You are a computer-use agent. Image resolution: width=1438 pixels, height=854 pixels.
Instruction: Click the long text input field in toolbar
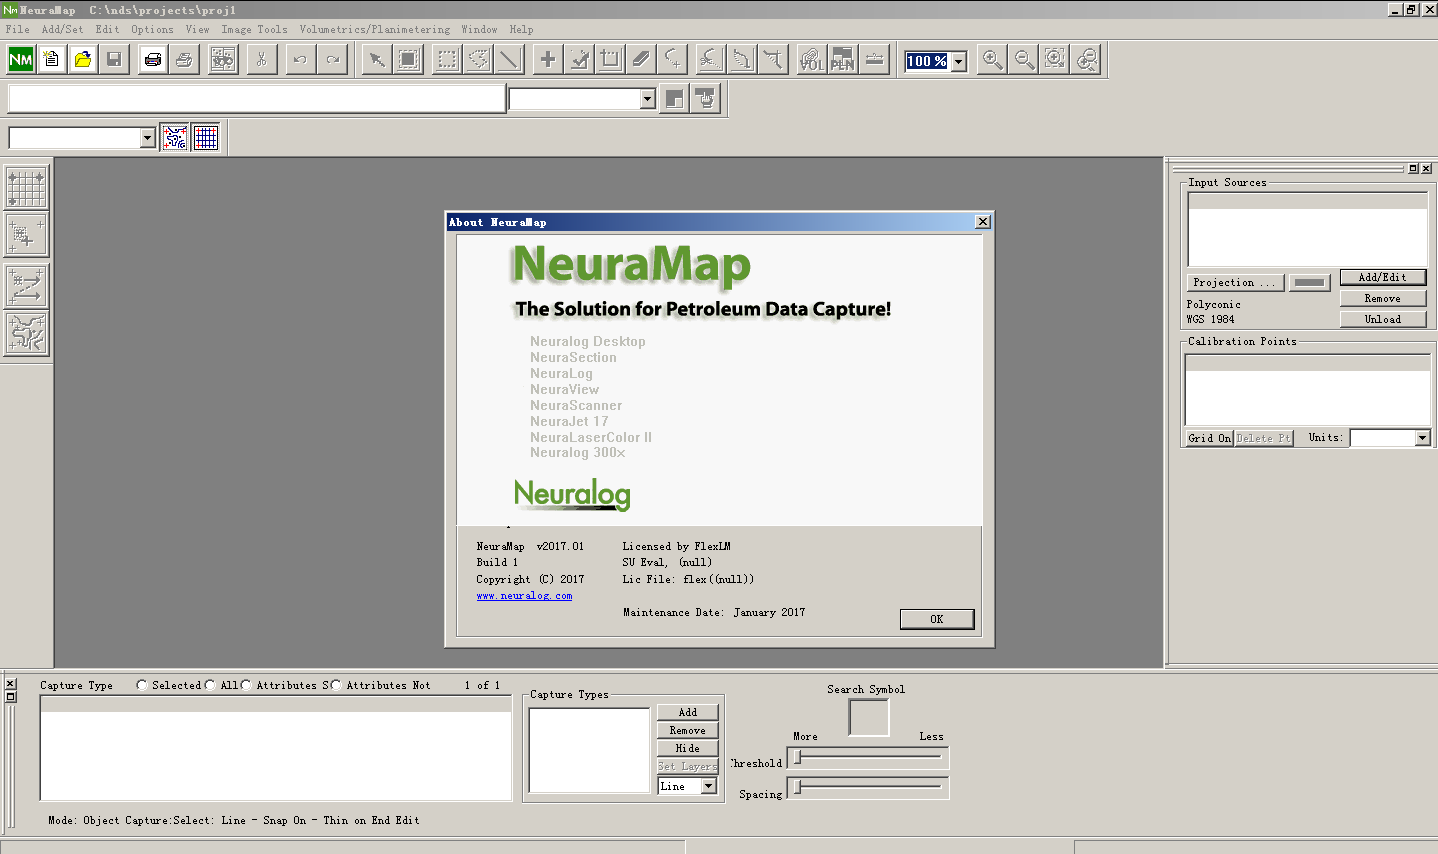(x=257, y=99)
